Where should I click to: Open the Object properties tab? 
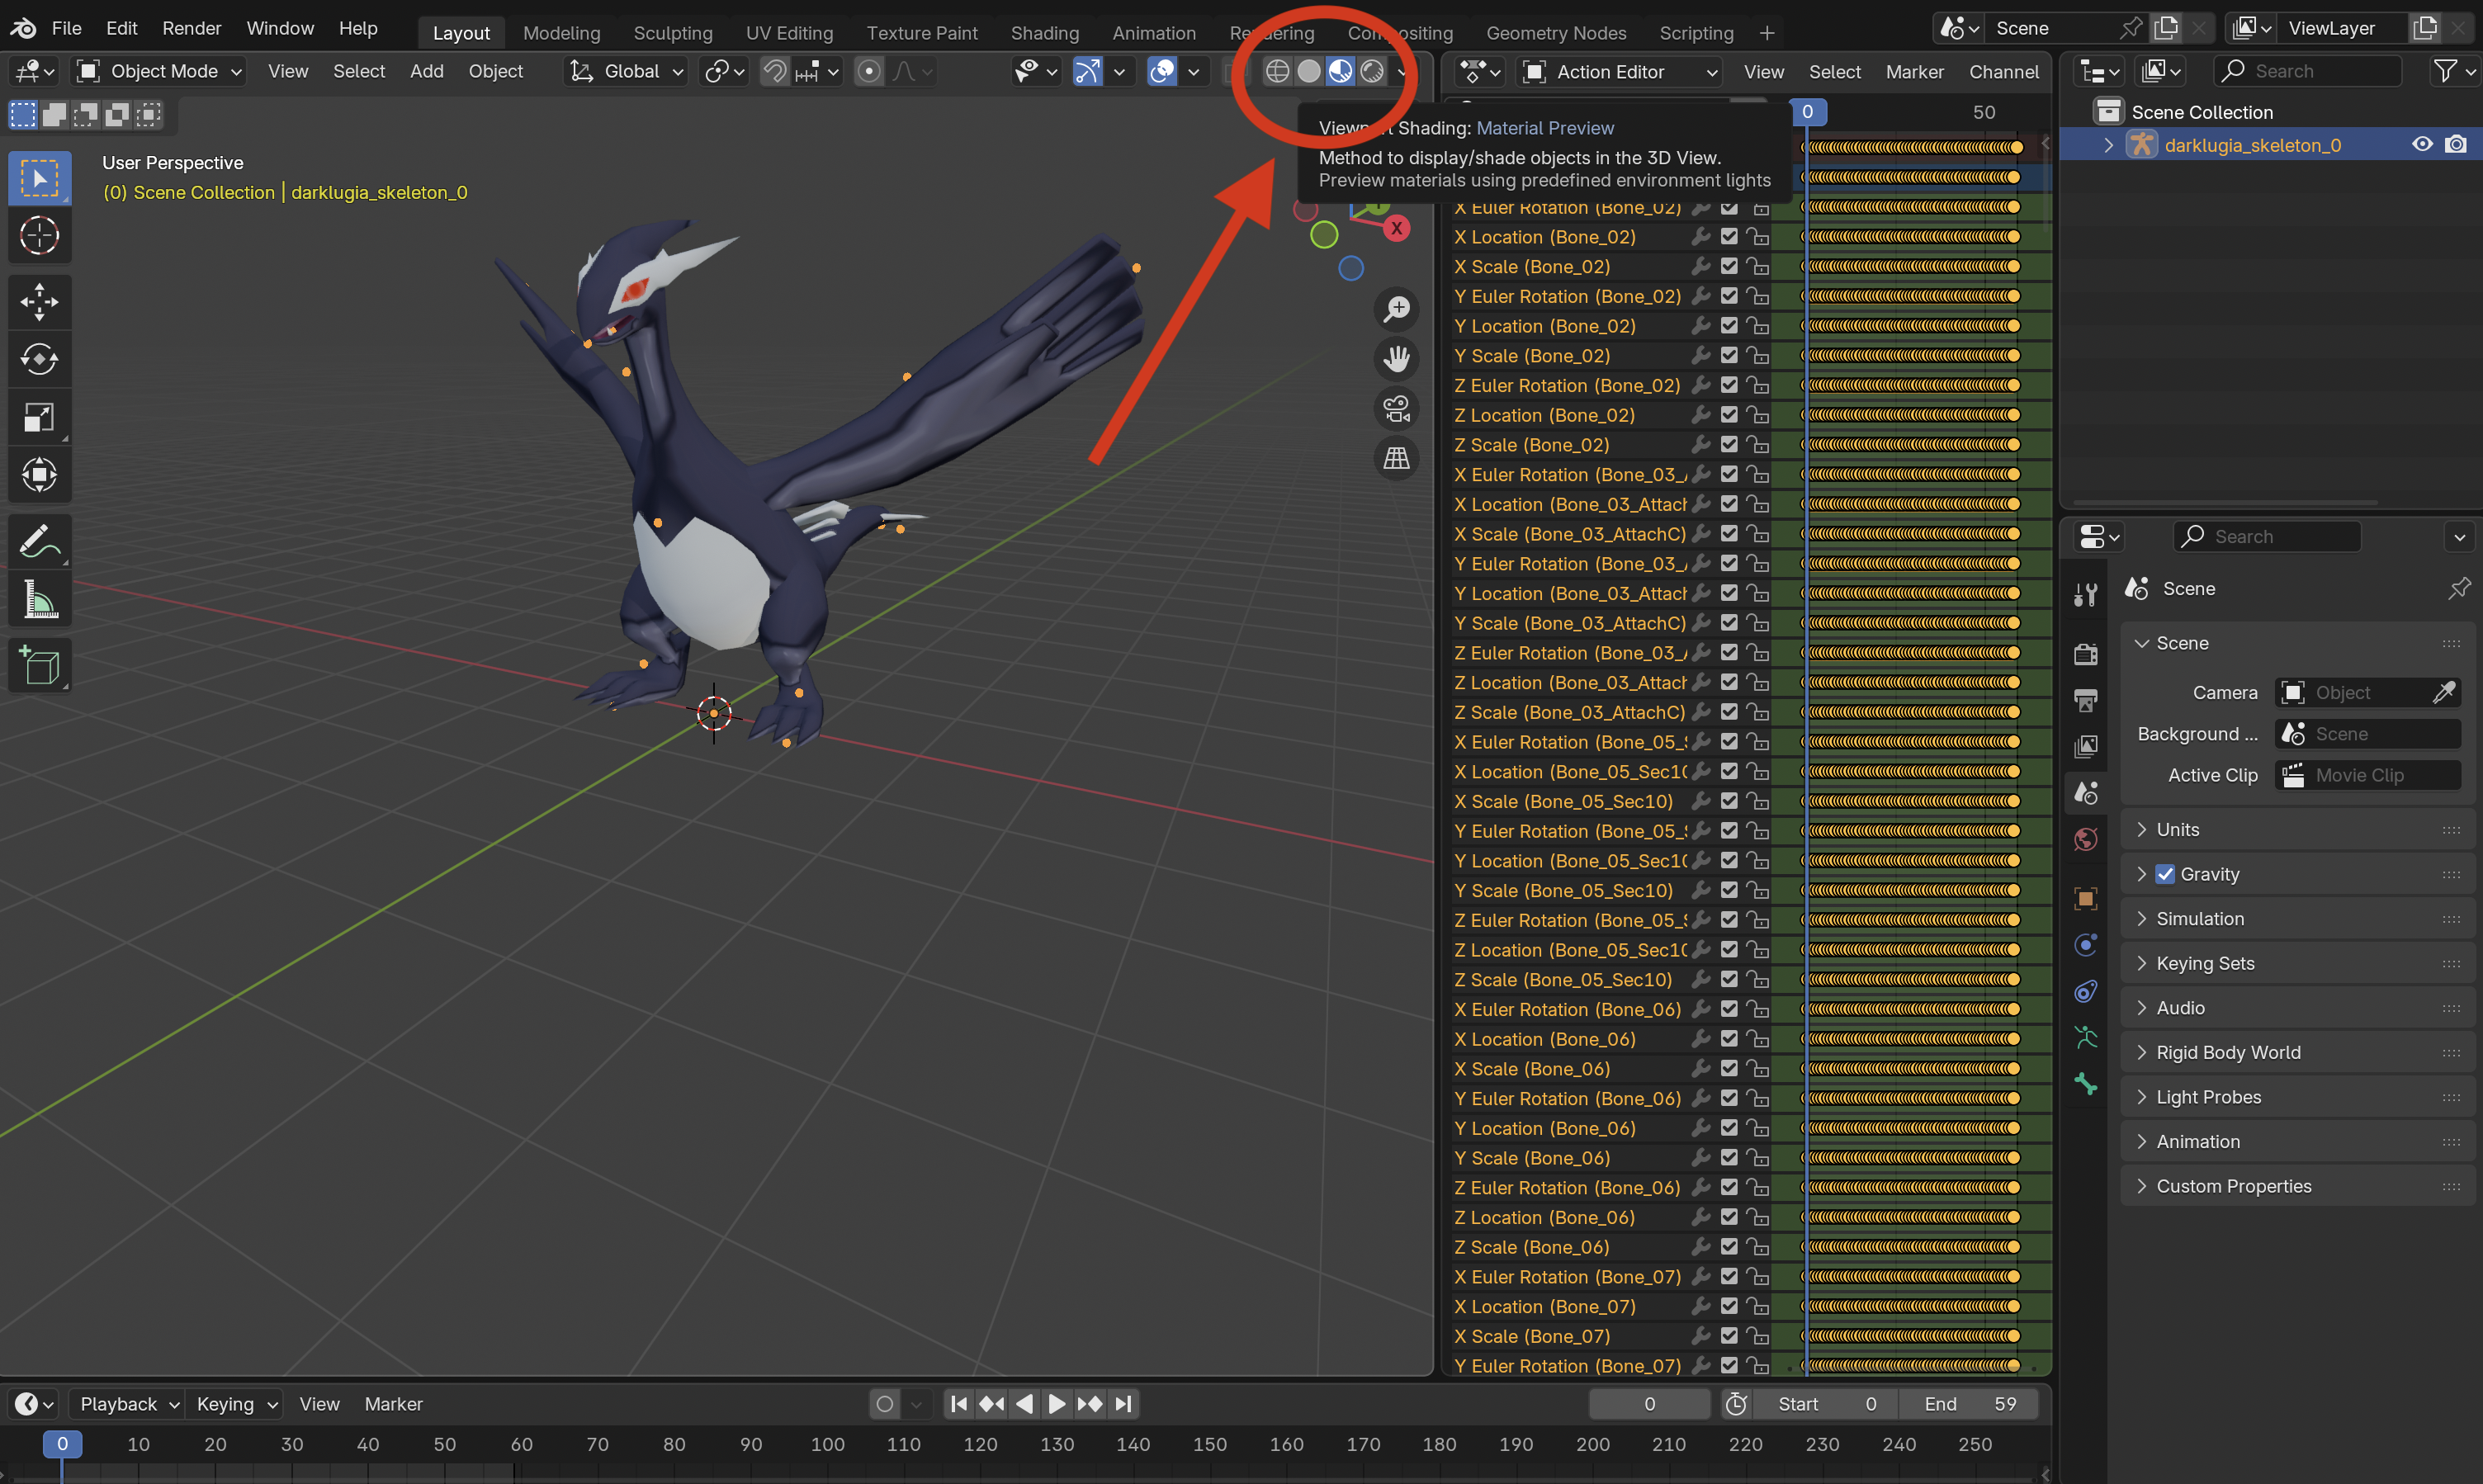pos(2086,898)
